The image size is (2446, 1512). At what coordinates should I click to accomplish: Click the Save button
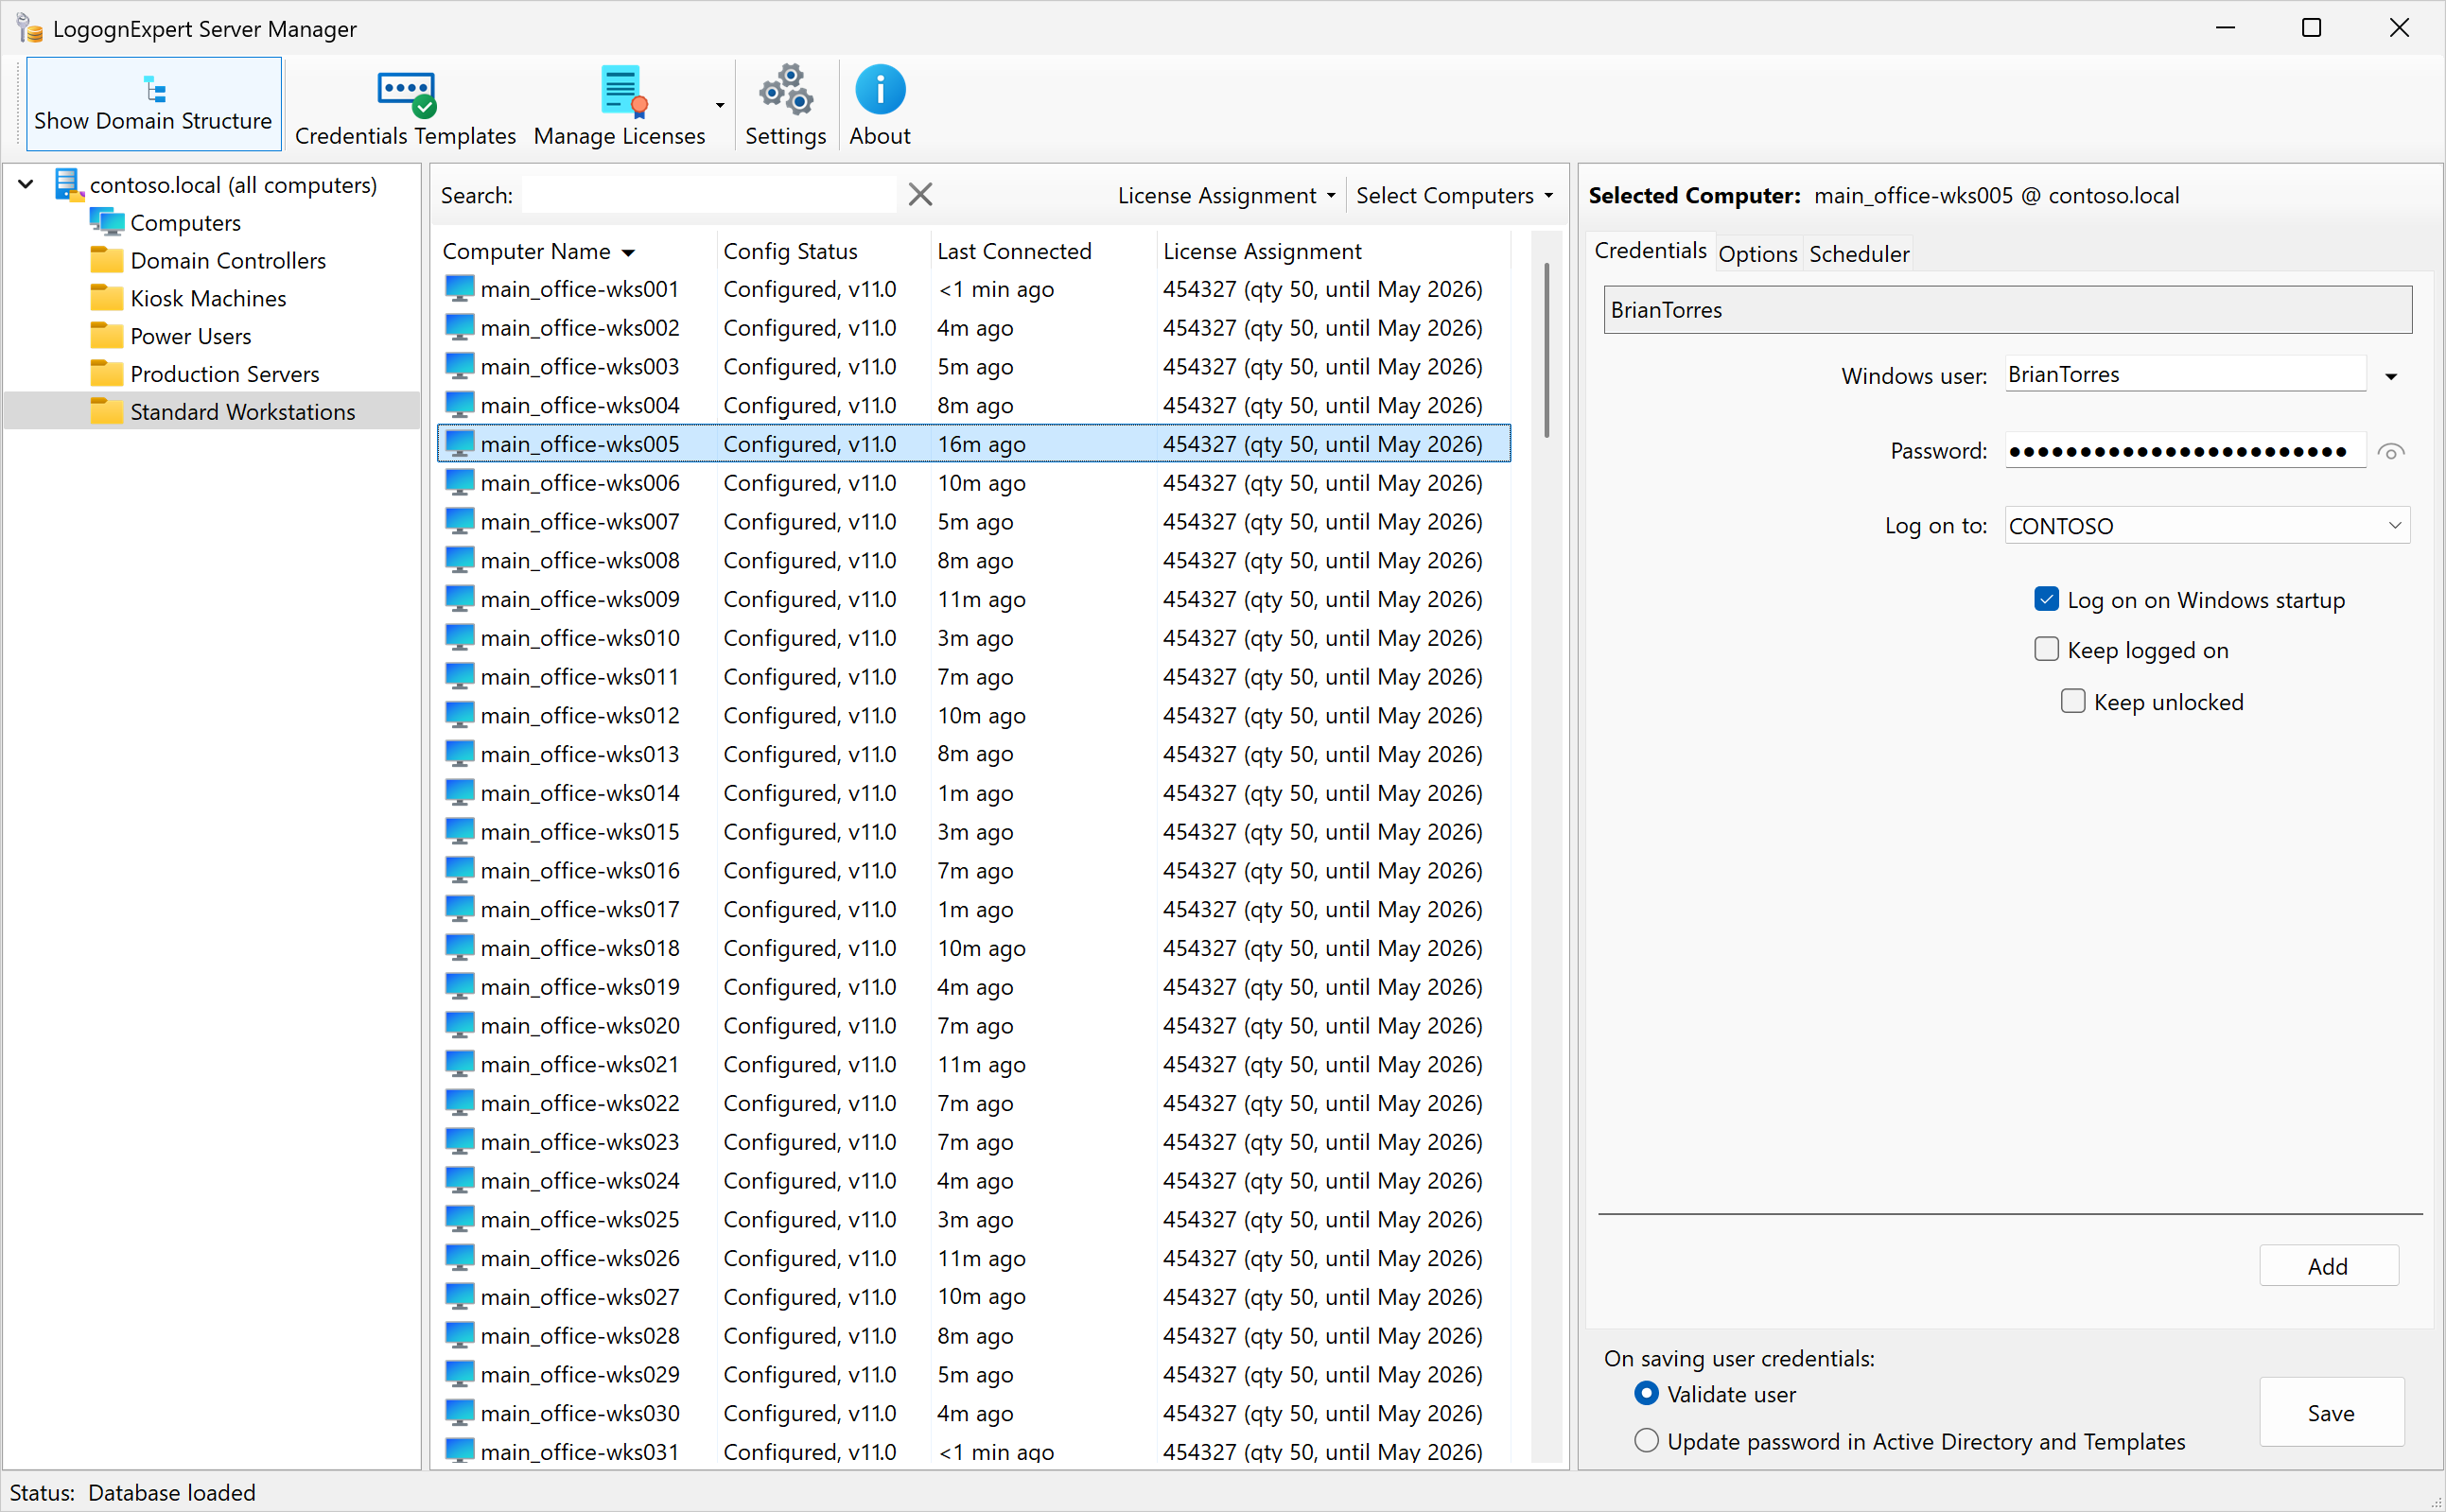(x=2331, y=1412)
